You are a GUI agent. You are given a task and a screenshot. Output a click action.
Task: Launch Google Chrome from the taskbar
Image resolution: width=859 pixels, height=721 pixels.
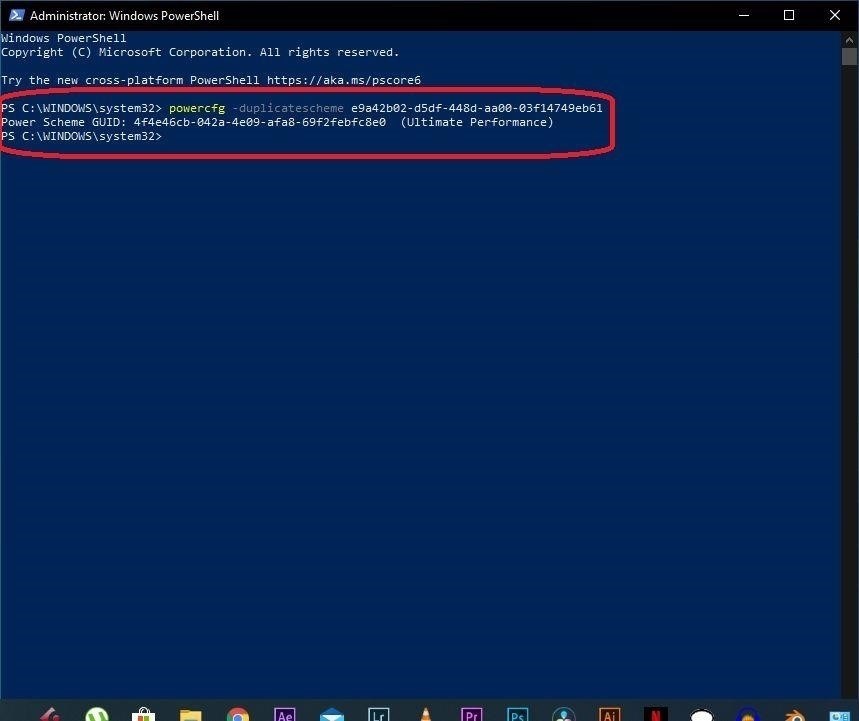238,714
